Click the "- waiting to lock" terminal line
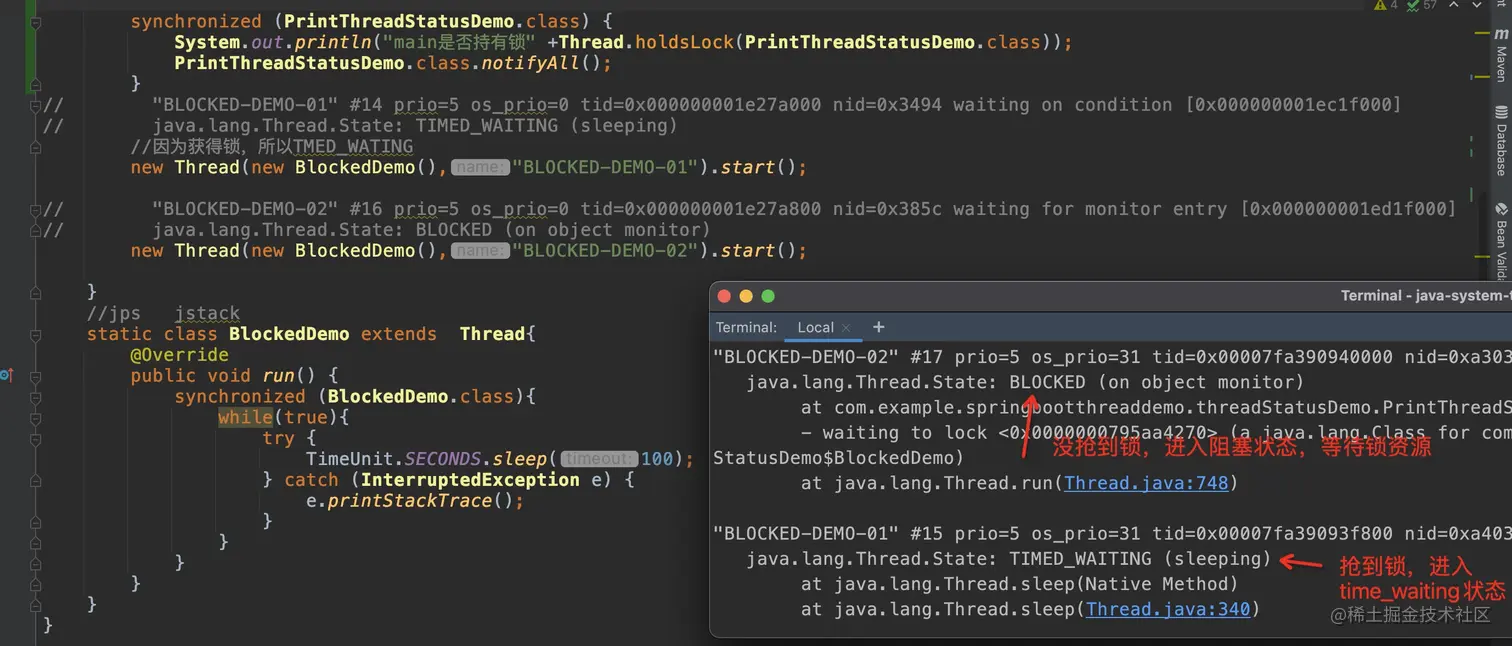Image resolution: width=1512 pixels, height=646 pixels. coord(1155,433)
